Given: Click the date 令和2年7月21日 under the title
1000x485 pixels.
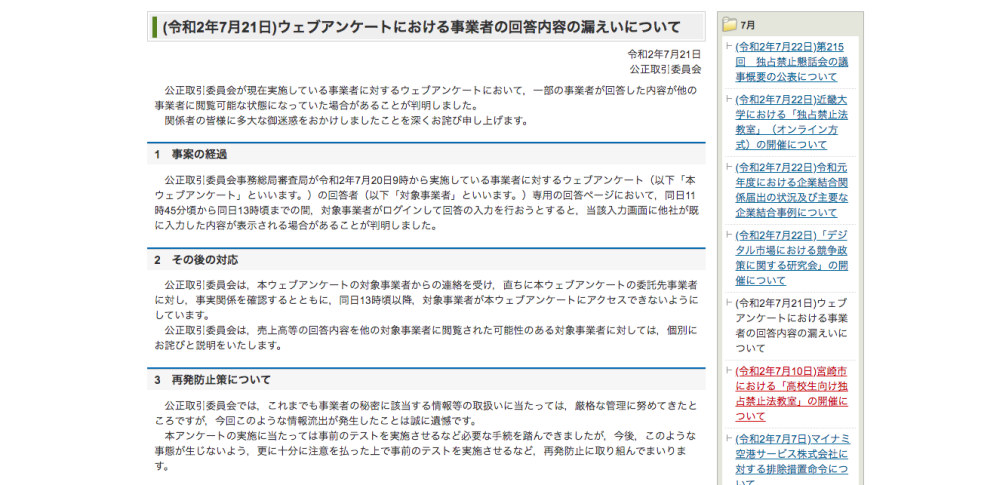Looking at the screenshot, I should tap(665, 54).
